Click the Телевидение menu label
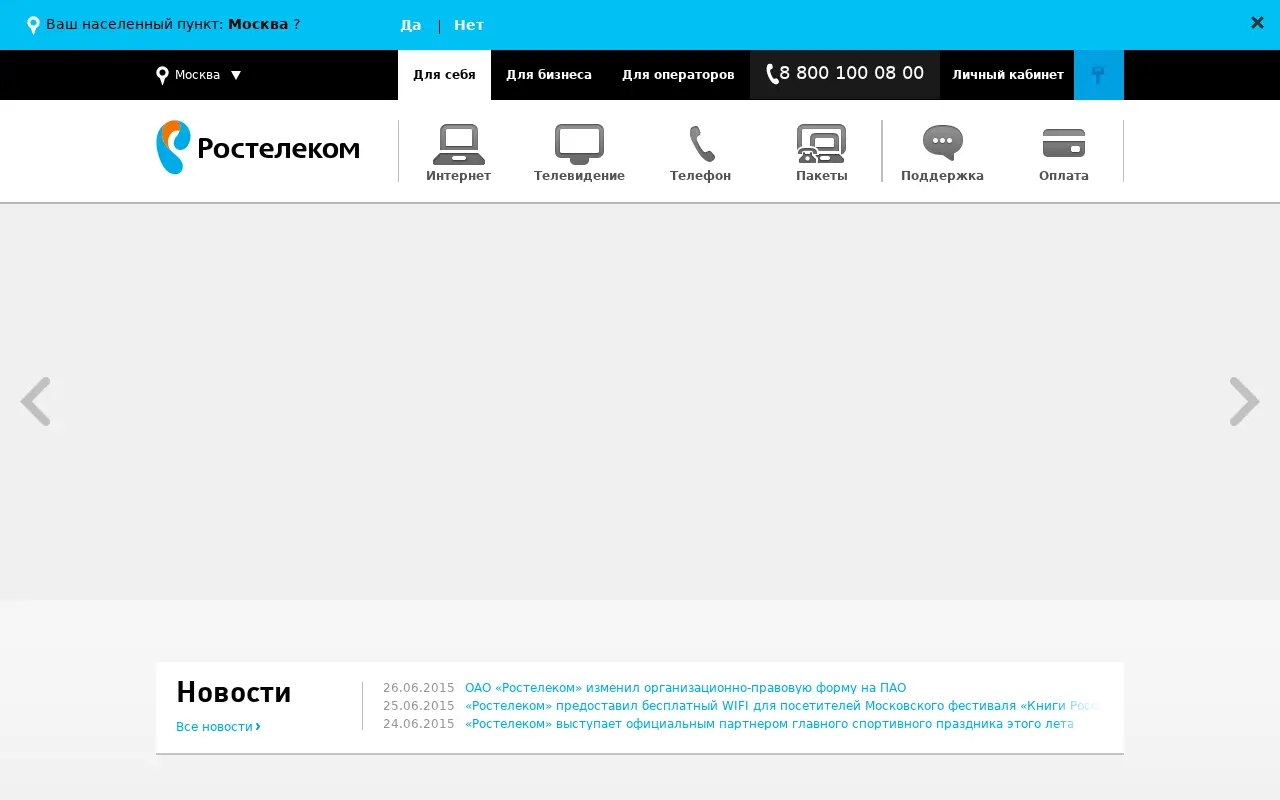This screenshot has width=1280, height=800. point(579,176)
